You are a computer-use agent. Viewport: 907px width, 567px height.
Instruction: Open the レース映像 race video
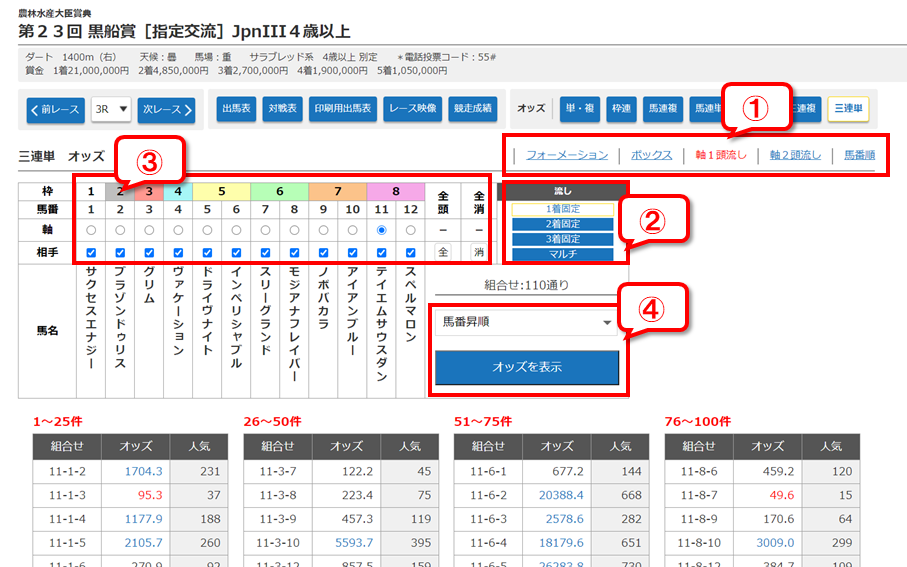(413, 109)
